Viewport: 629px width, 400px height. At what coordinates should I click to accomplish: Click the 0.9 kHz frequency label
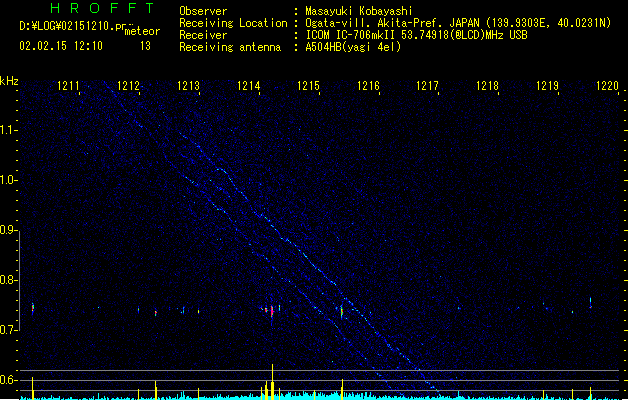click(9, 230)
